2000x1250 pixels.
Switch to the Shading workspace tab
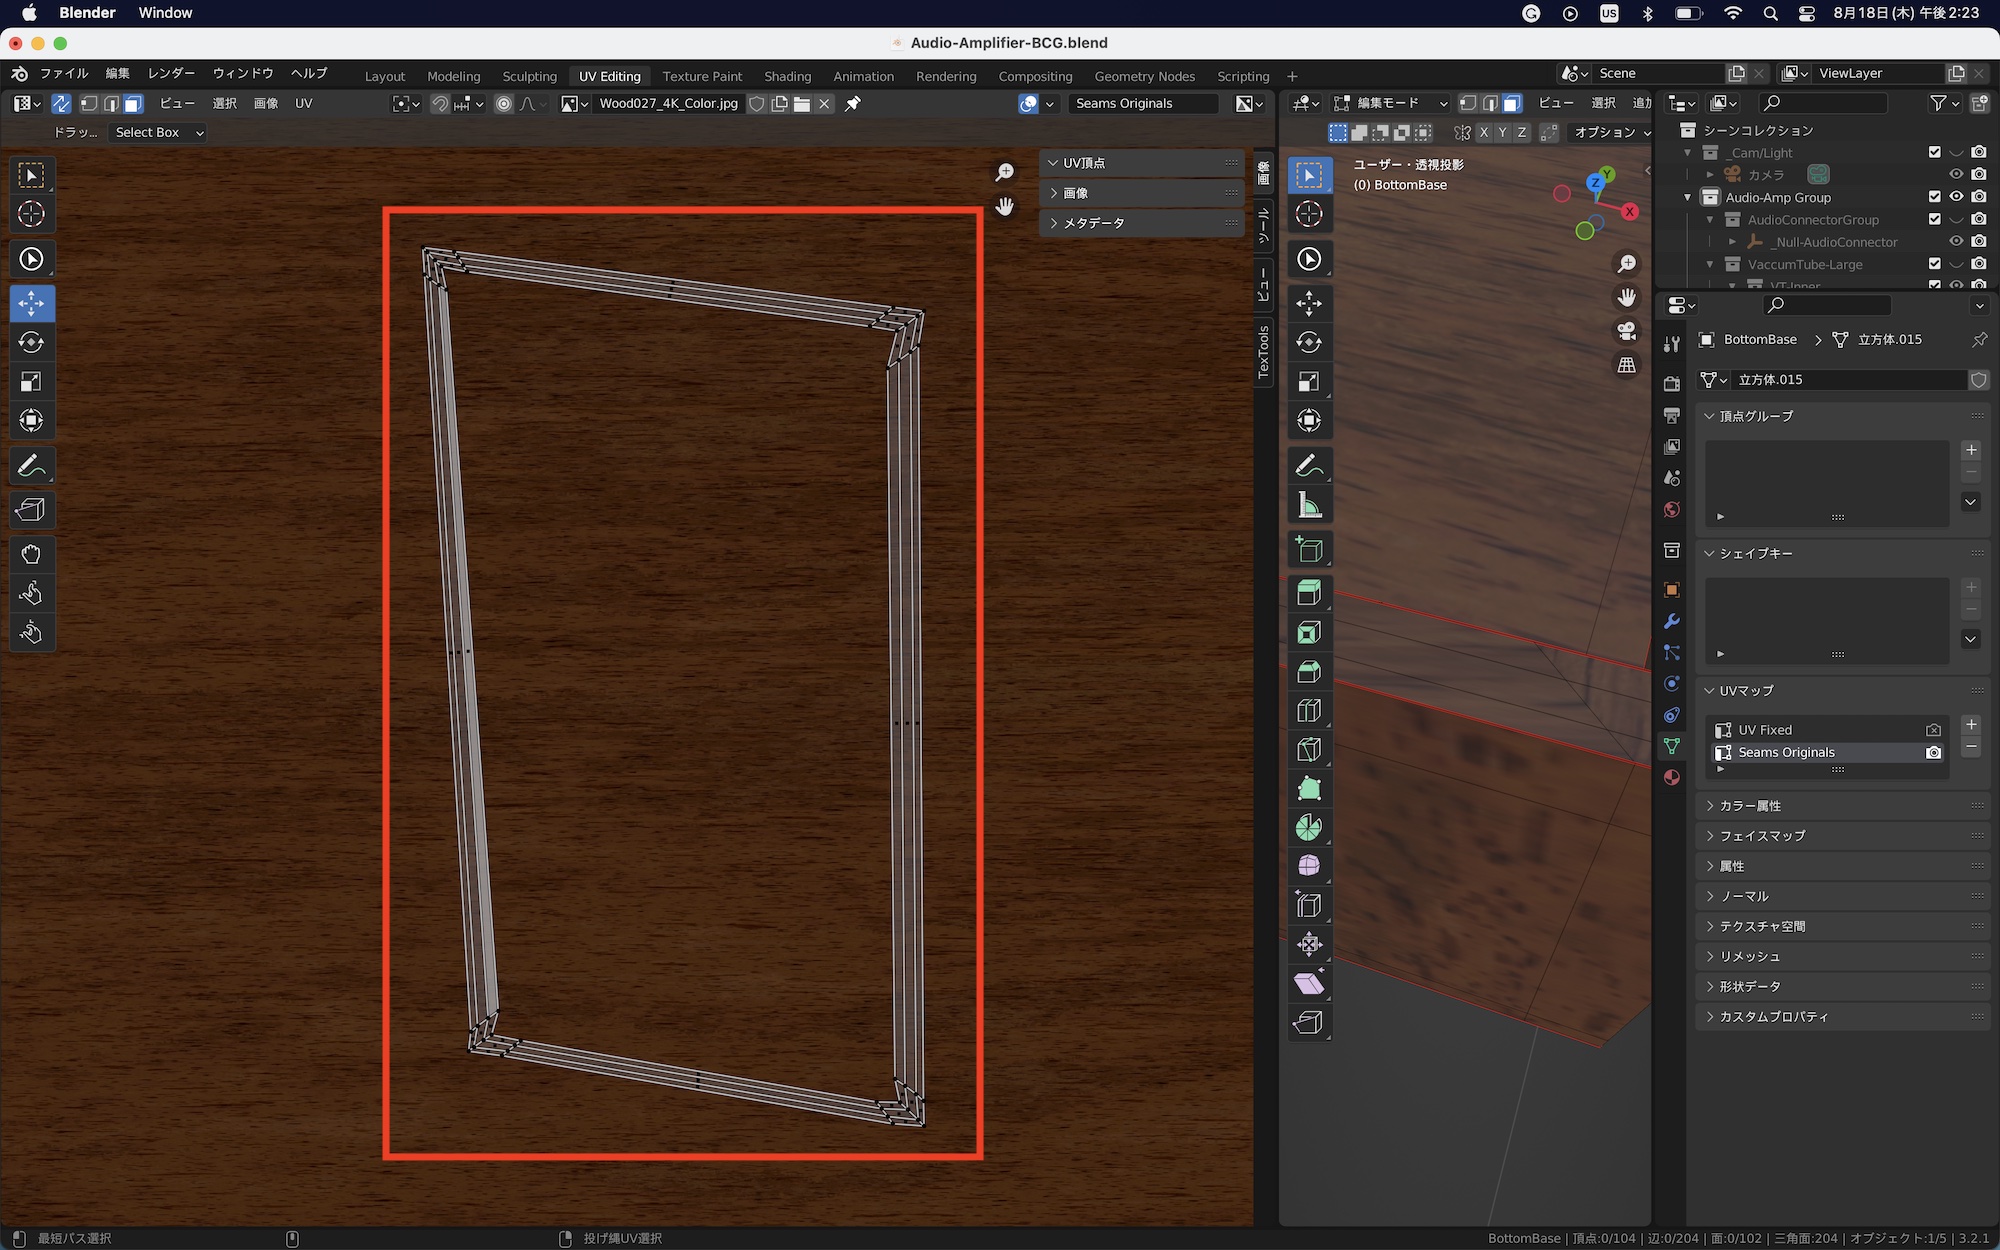(x=787, y=76)
